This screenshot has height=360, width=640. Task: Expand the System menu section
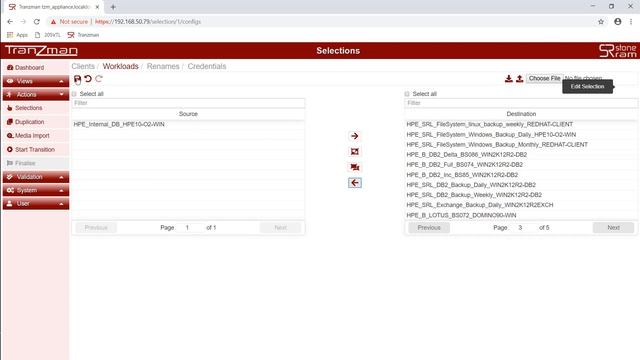[x=36, y=190]
